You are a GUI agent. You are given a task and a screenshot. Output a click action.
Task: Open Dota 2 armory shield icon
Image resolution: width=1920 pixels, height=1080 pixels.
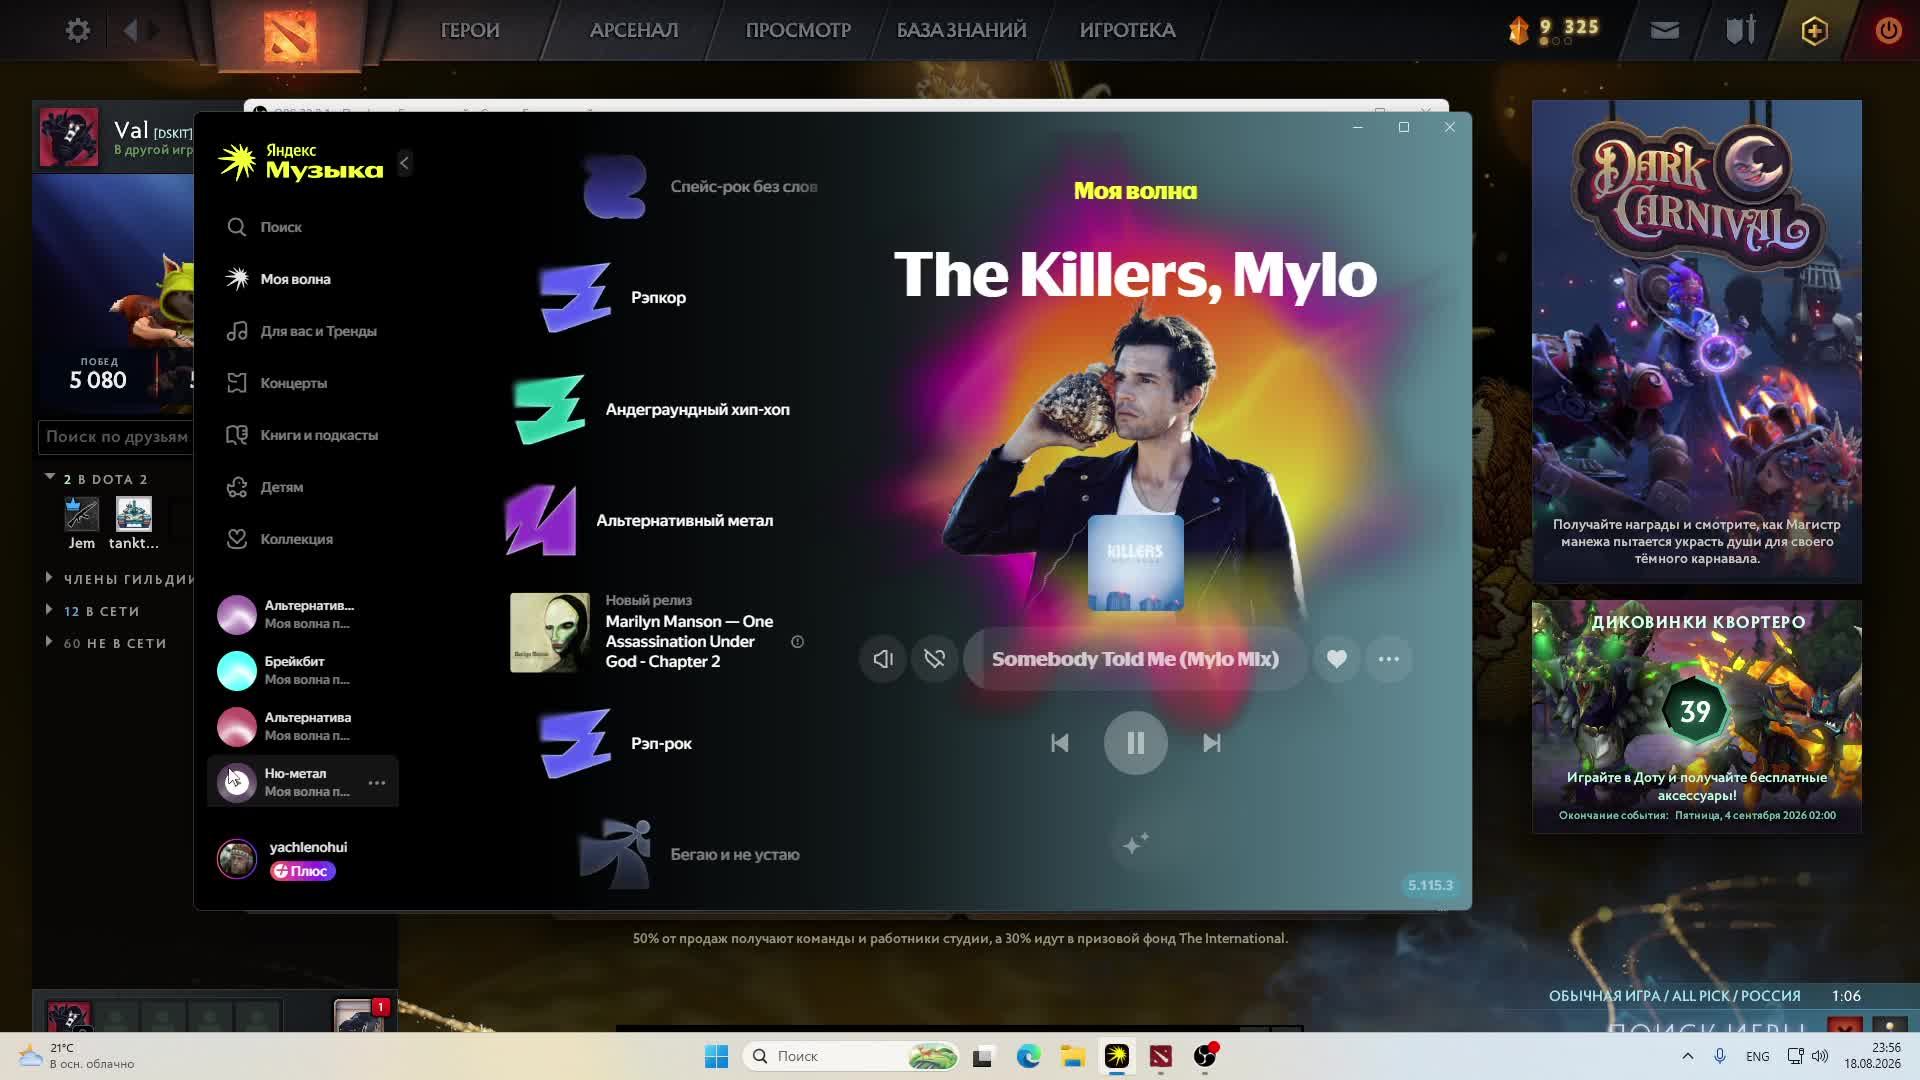[x=1741, y=30]
